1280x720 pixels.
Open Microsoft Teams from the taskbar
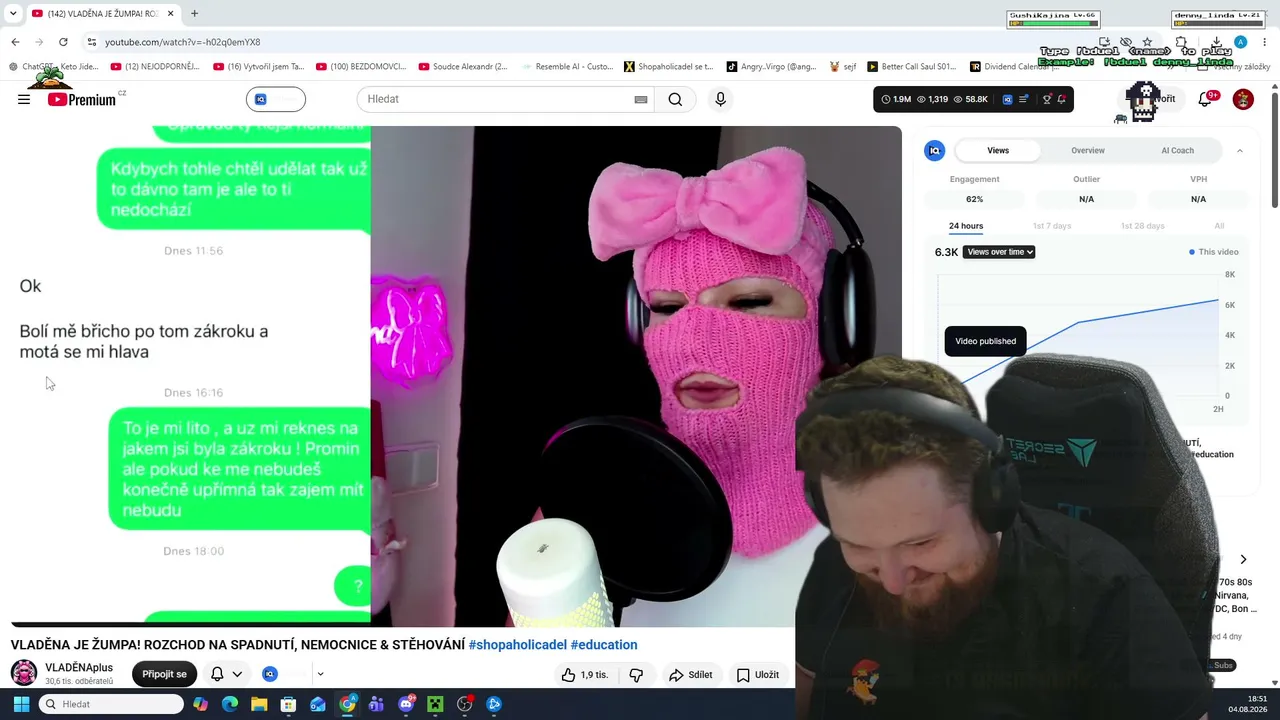(x=376, y=704)
